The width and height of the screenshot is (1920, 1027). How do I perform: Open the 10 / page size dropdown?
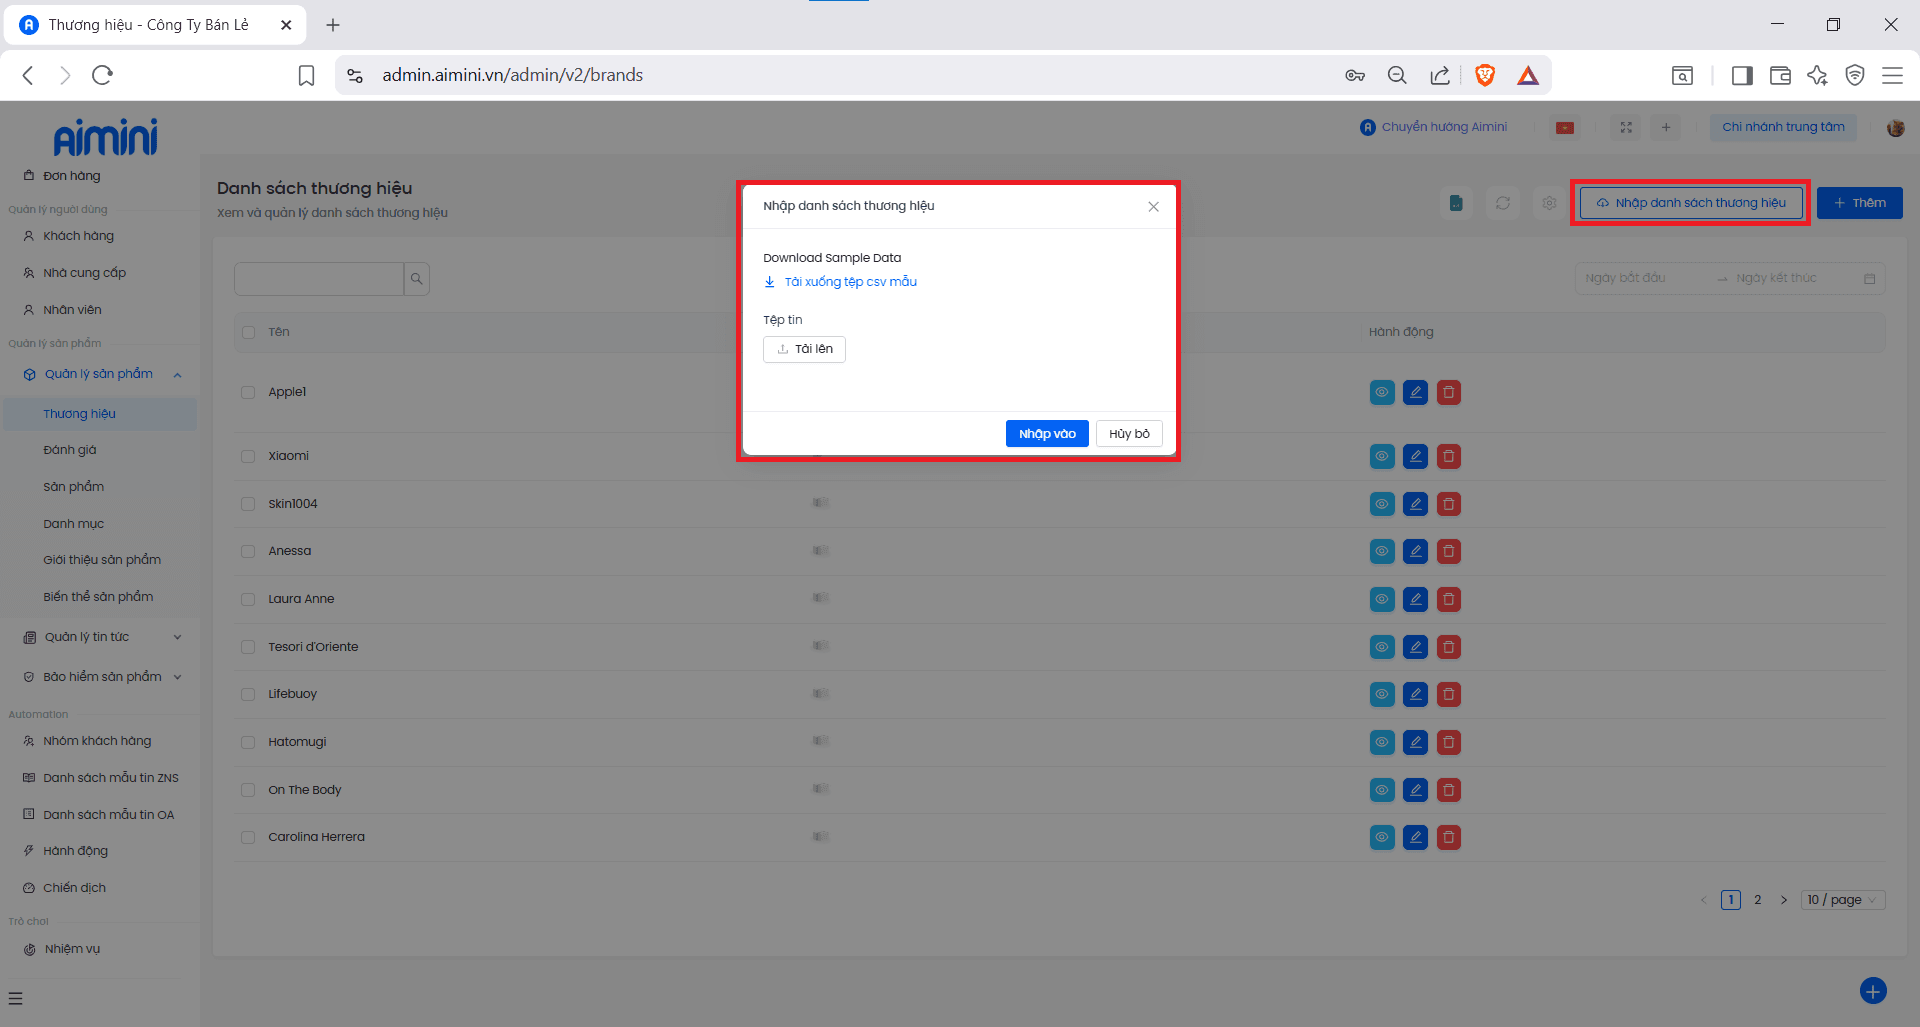click(1844, 900)
